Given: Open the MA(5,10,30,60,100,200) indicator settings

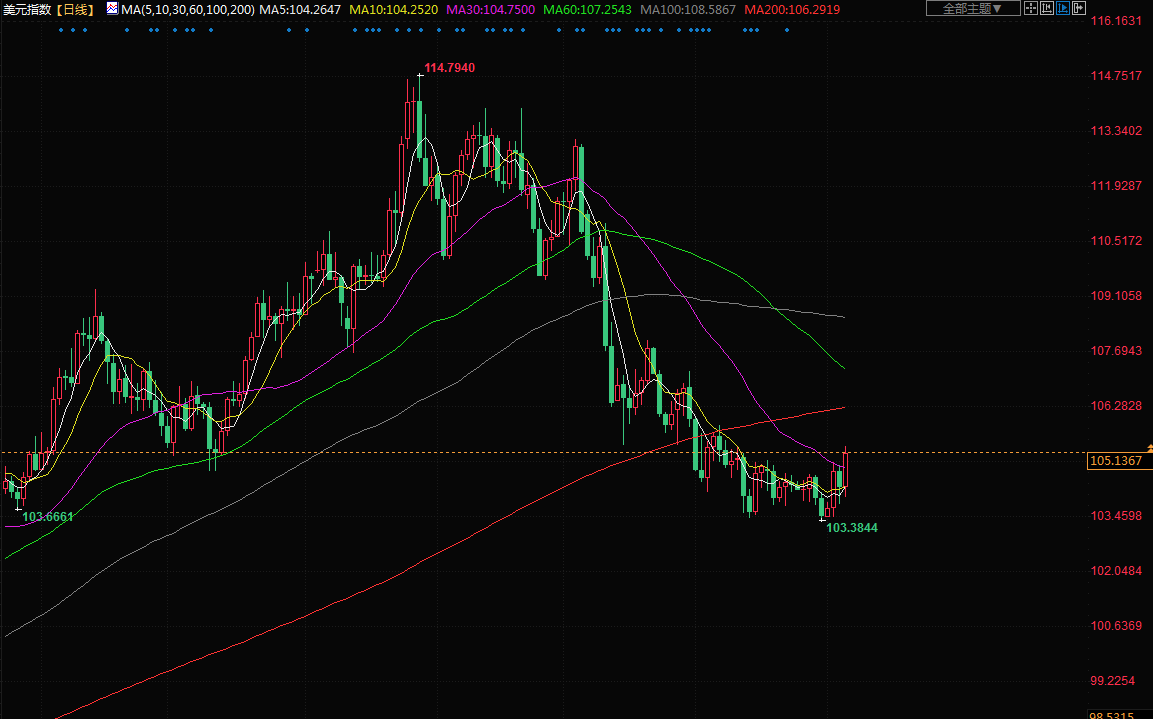Looking at the screenshot, I should 187,9.
